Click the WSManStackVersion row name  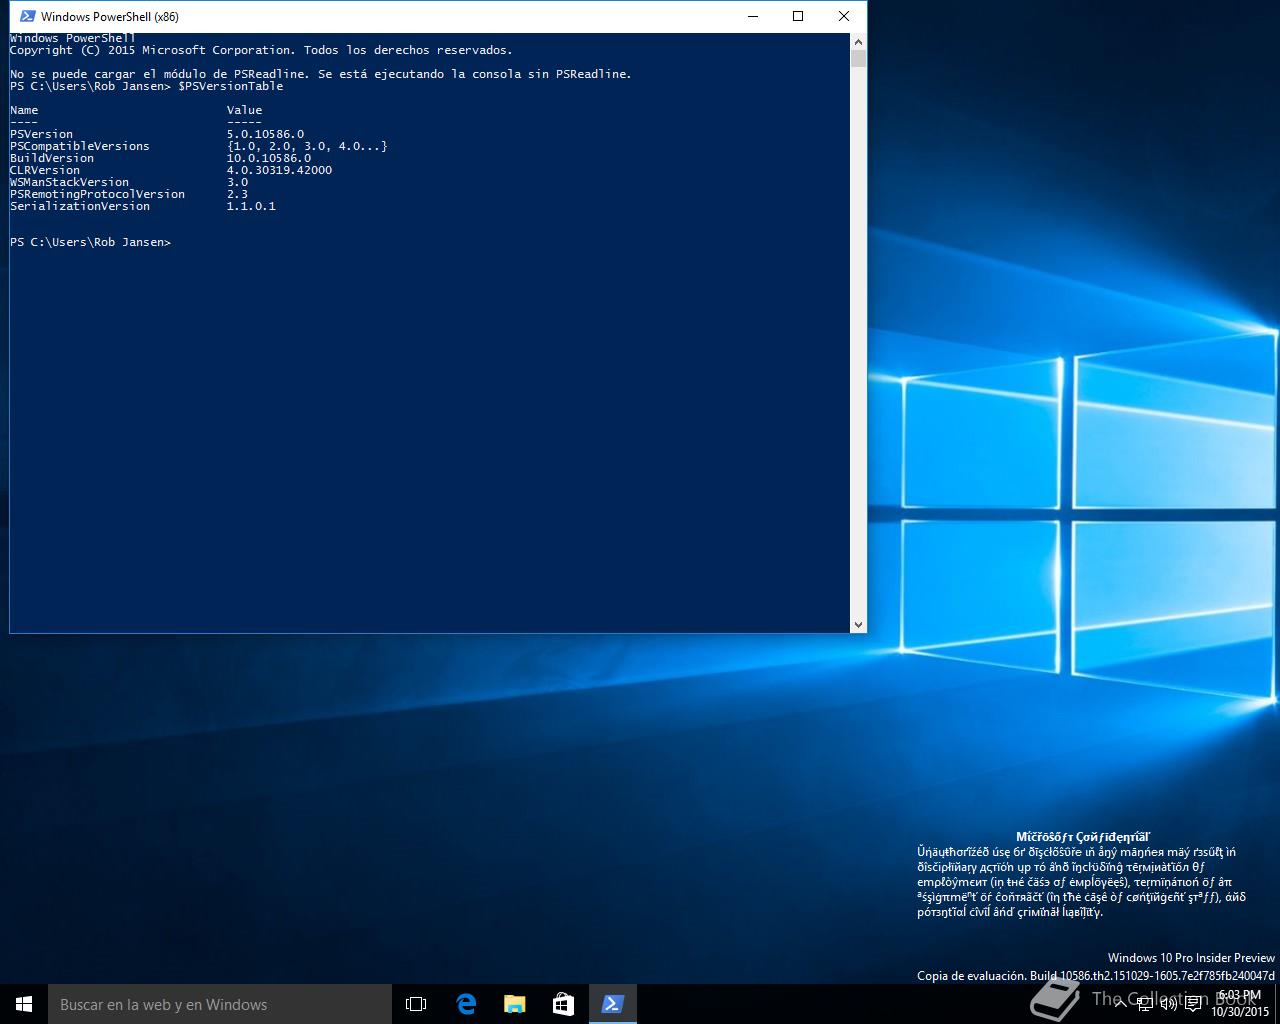[x=69, y=182]
